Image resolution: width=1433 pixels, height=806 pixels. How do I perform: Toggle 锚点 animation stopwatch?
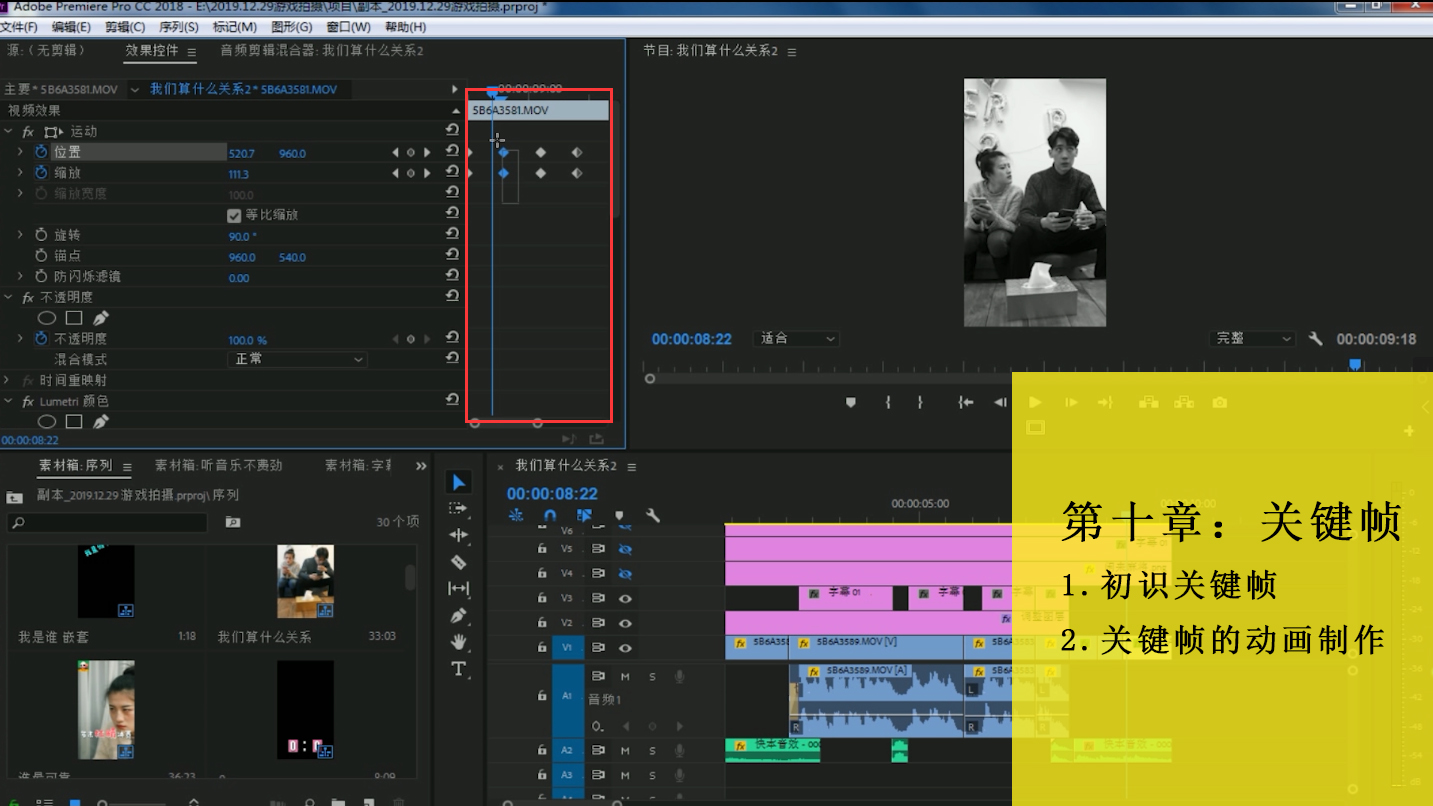coord(41,256)
